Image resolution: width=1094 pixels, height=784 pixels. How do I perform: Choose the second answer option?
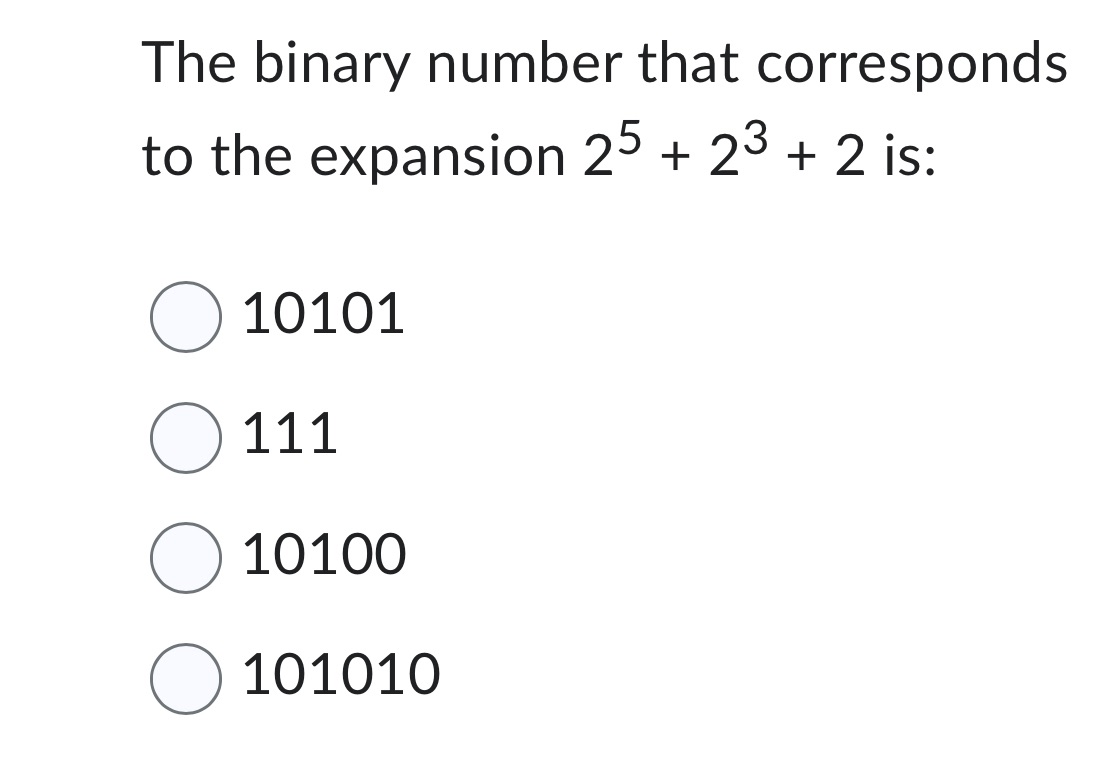[186, 436]
